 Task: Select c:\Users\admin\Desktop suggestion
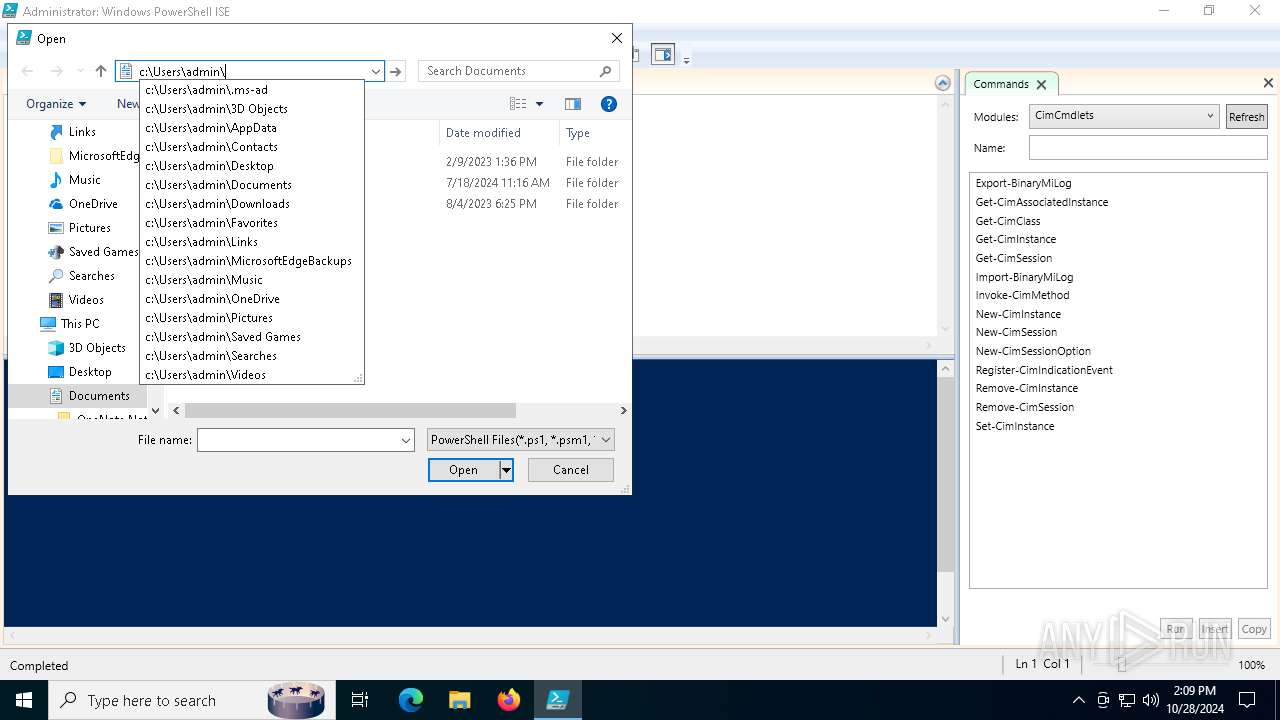point(252,166)
